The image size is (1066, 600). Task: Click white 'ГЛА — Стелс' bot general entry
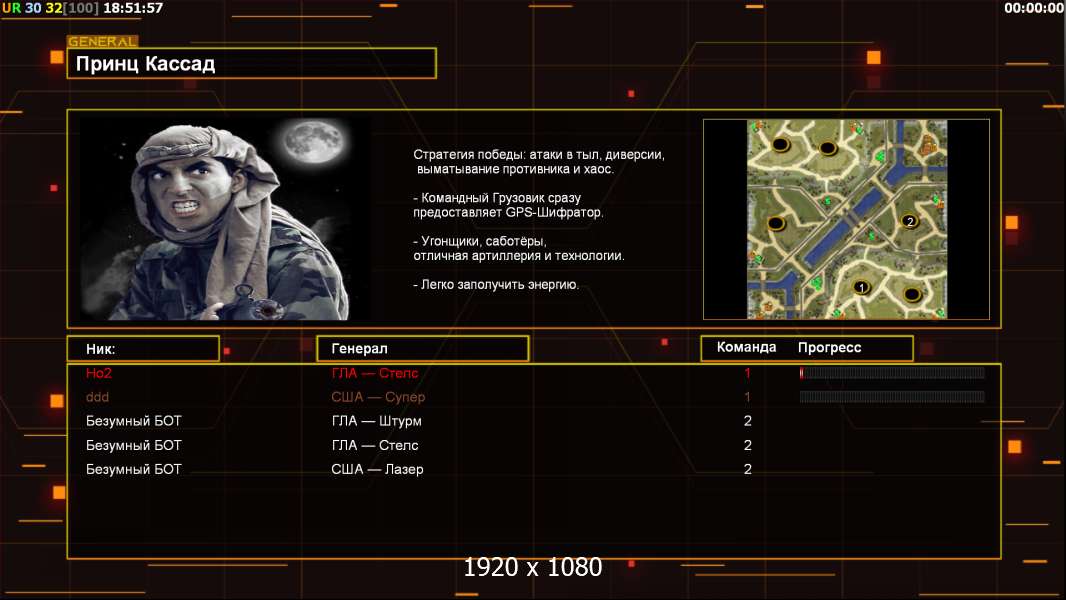[375, 445]
